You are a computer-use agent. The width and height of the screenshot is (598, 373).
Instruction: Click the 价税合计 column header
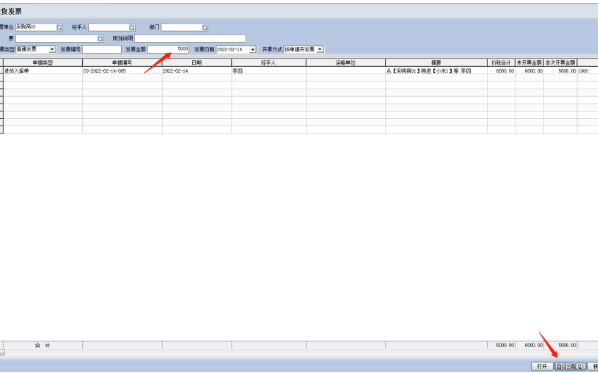click(501, 63)
